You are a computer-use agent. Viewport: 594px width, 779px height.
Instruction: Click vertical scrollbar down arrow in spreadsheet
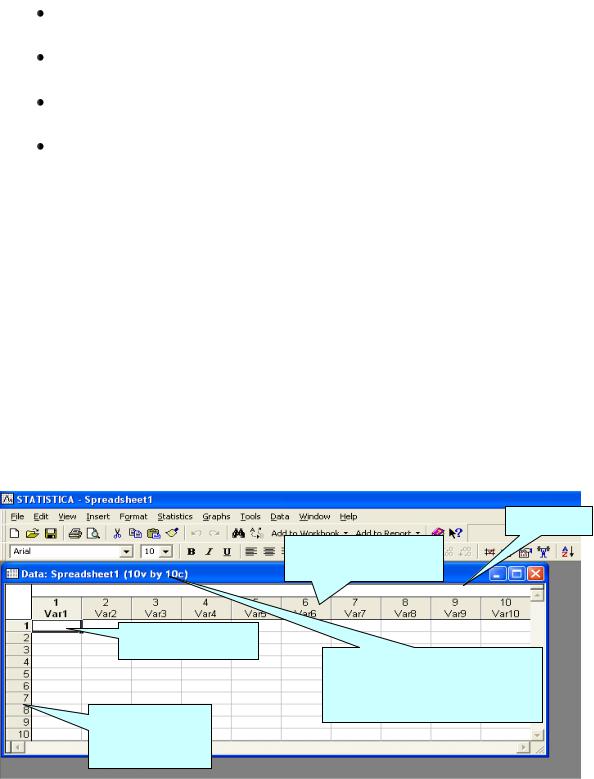[x=537, y=735]
